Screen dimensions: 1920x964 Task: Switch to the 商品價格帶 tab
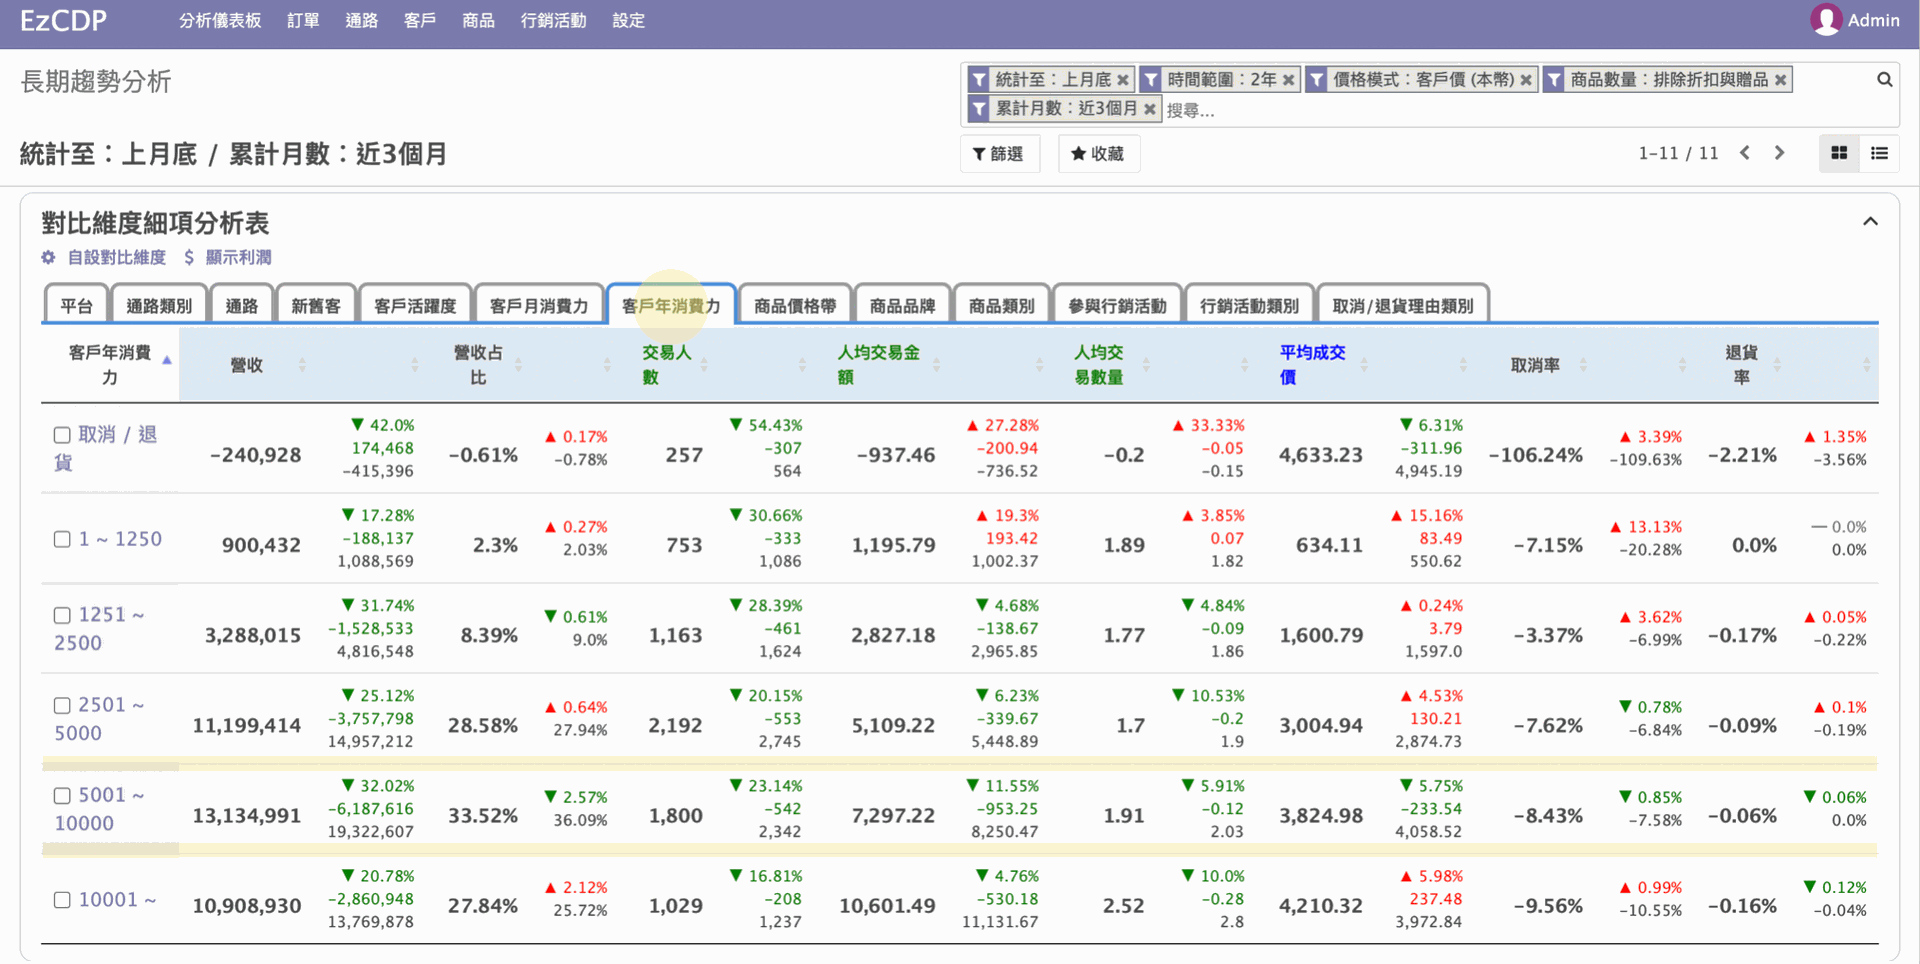795,306
